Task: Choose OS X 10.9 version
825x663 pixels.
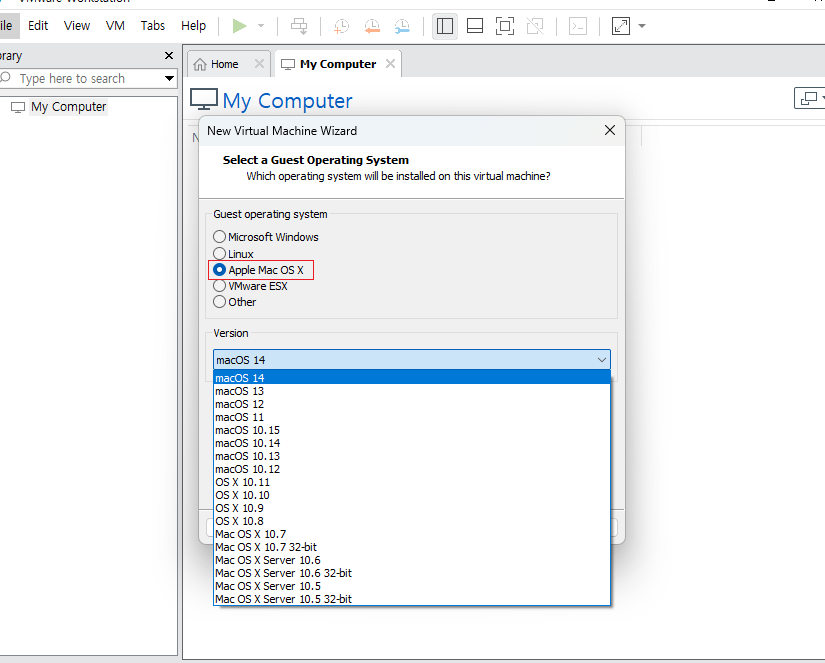Action: click(x=411, y=508)
